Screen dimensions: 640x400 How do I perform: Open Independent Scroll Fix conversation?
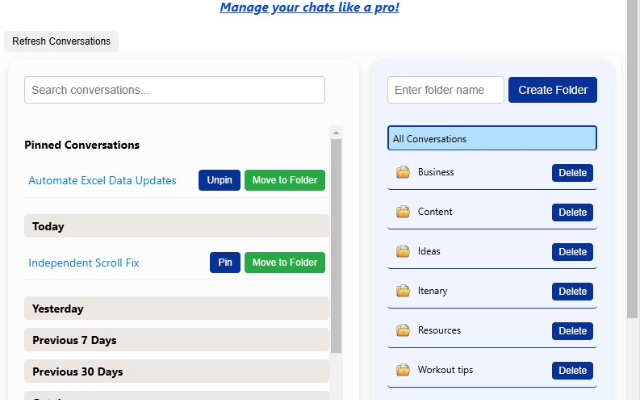(84, 263)
